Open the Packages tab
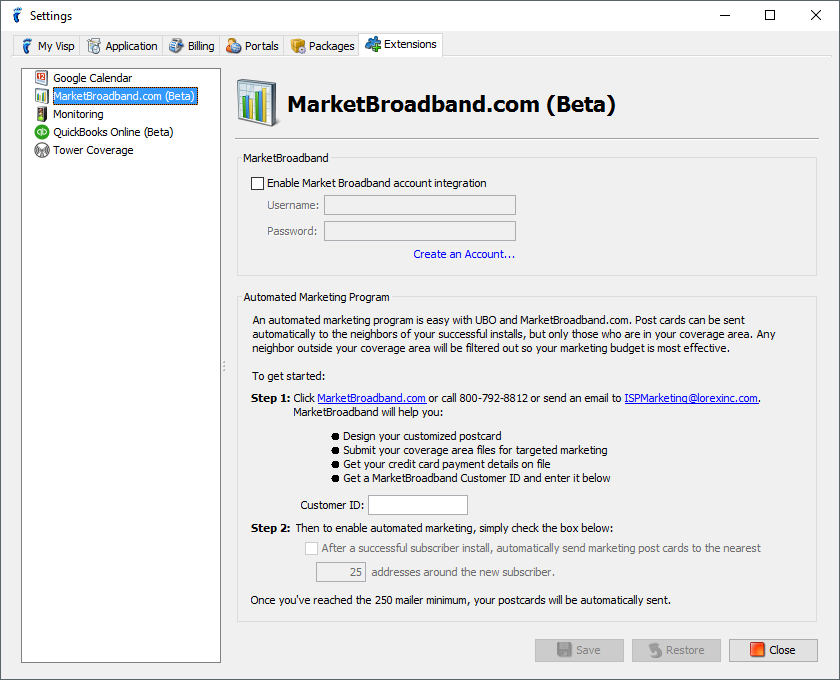 tap(322, 46)
